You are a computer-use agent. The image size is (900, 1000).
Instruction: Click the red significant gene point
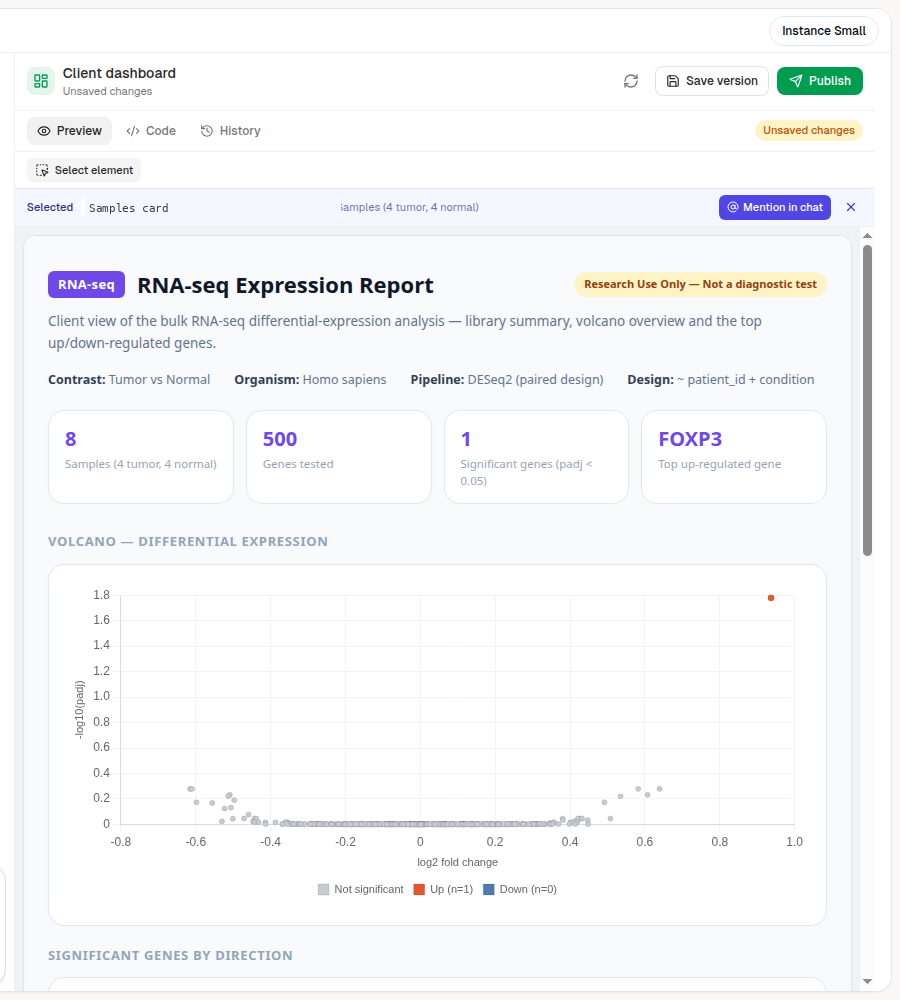coord(771,598)
